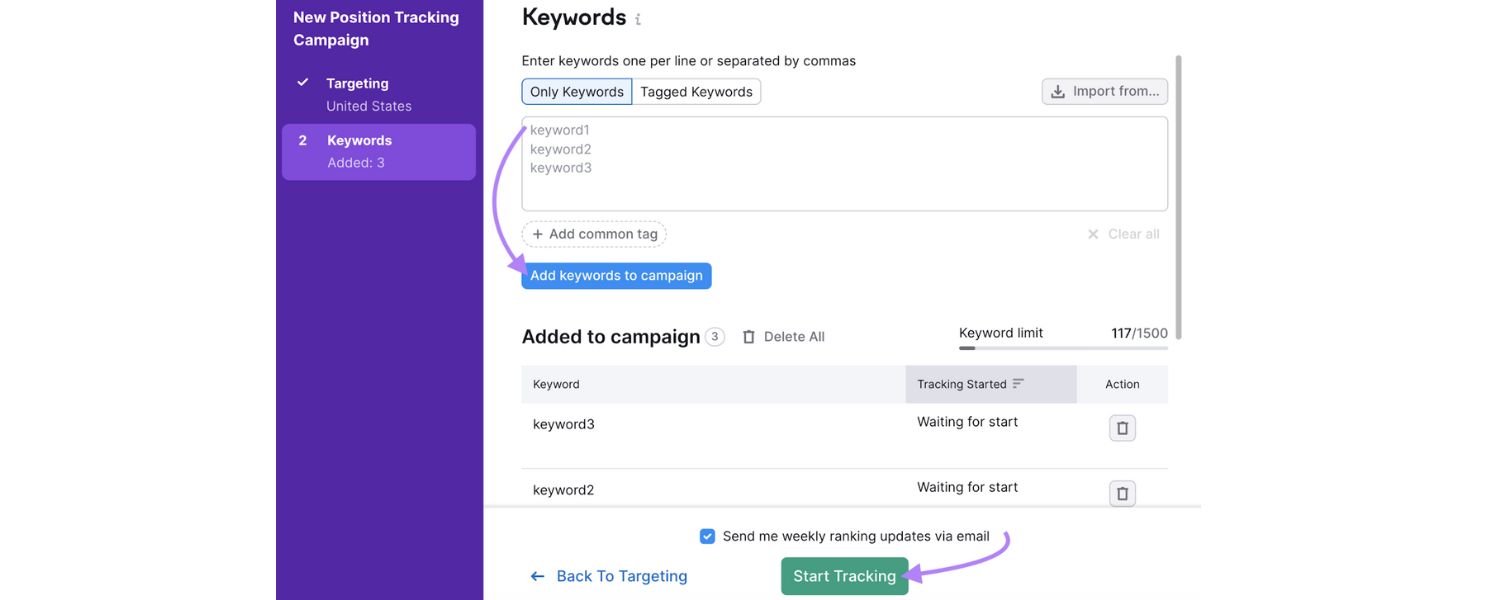
Task: Click the checkmark icon beside Targeting step
Action: tap(302, 83)
